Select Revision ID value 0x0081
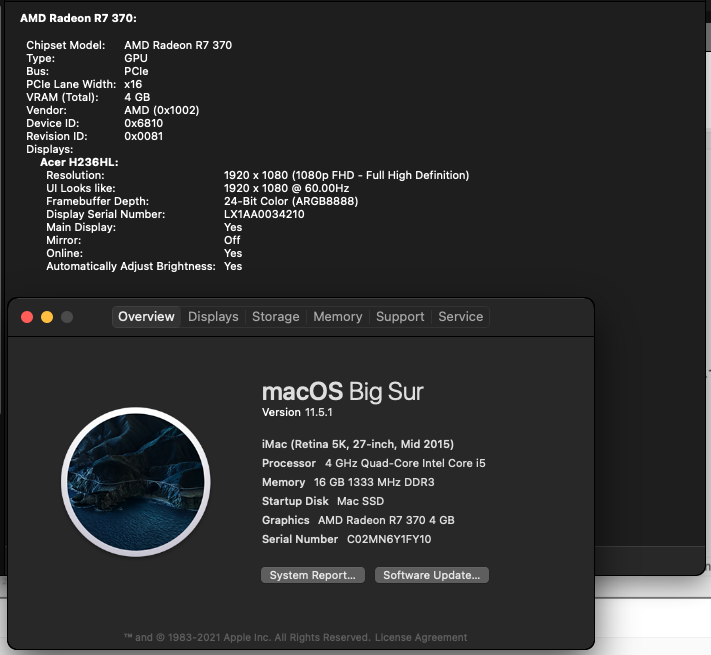The height and width of the screenshot is (655, 711). pyautogui.click(x=144, y=136)
